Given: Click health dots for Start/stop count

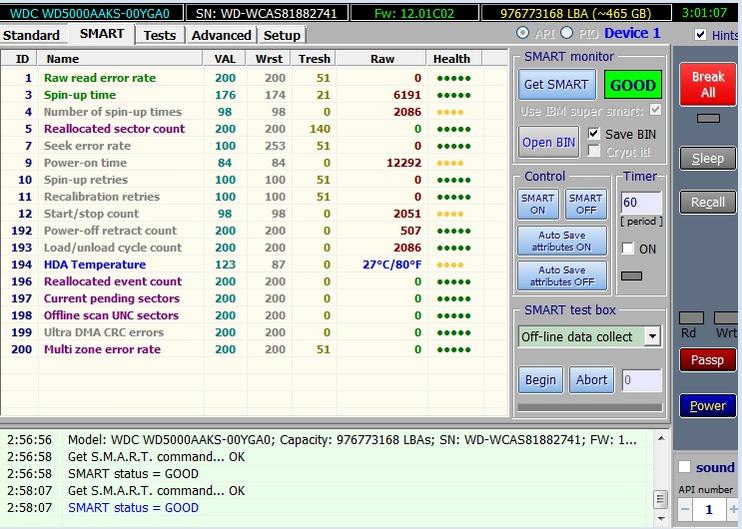Looking at the screenshot, I should coord(450,214).
